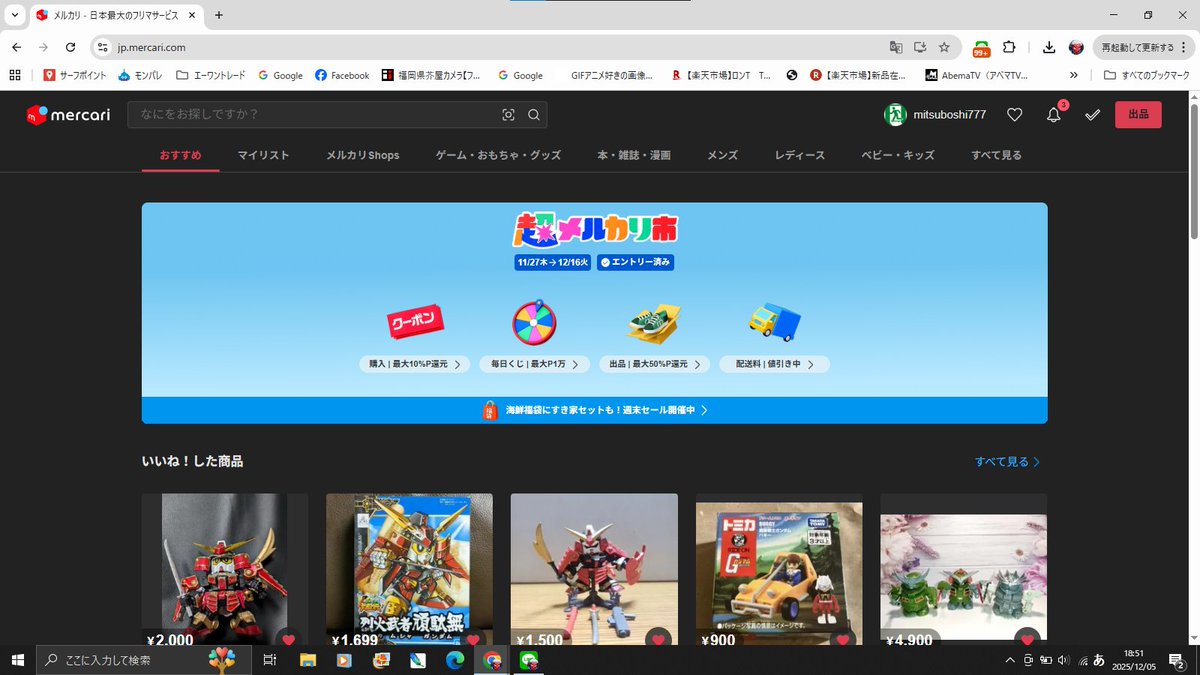
Task: Open the 烈火武者頑駄無 ¥1,699 item thumbnail
Action: coord(409,569)
